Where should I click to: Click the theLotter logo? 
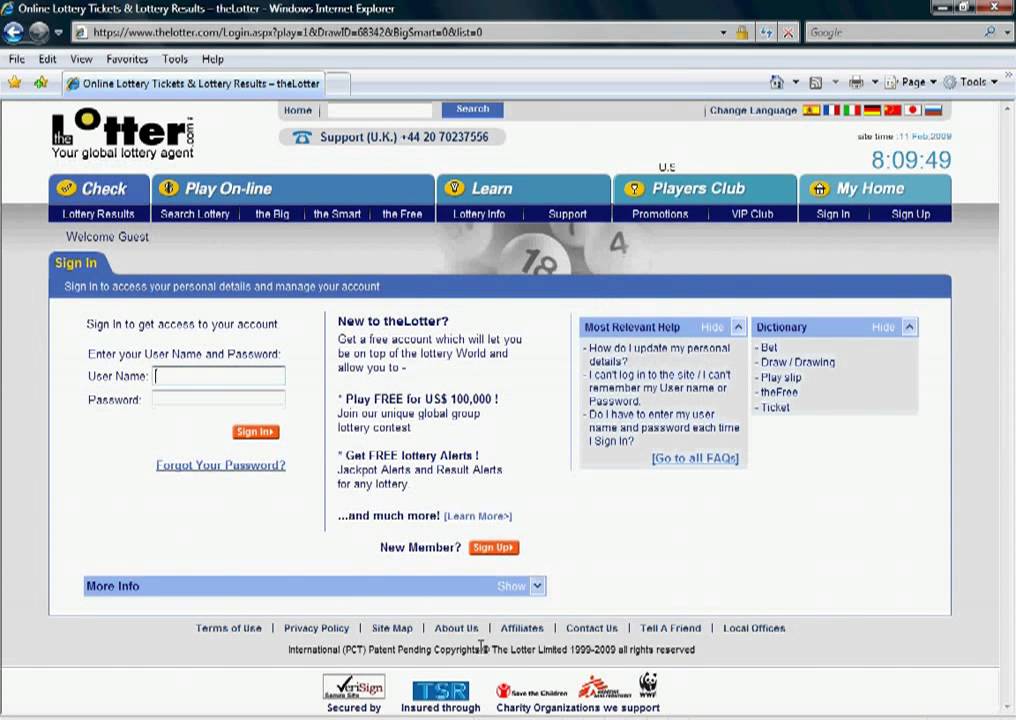pyautogui.click(x=122, y=134)
